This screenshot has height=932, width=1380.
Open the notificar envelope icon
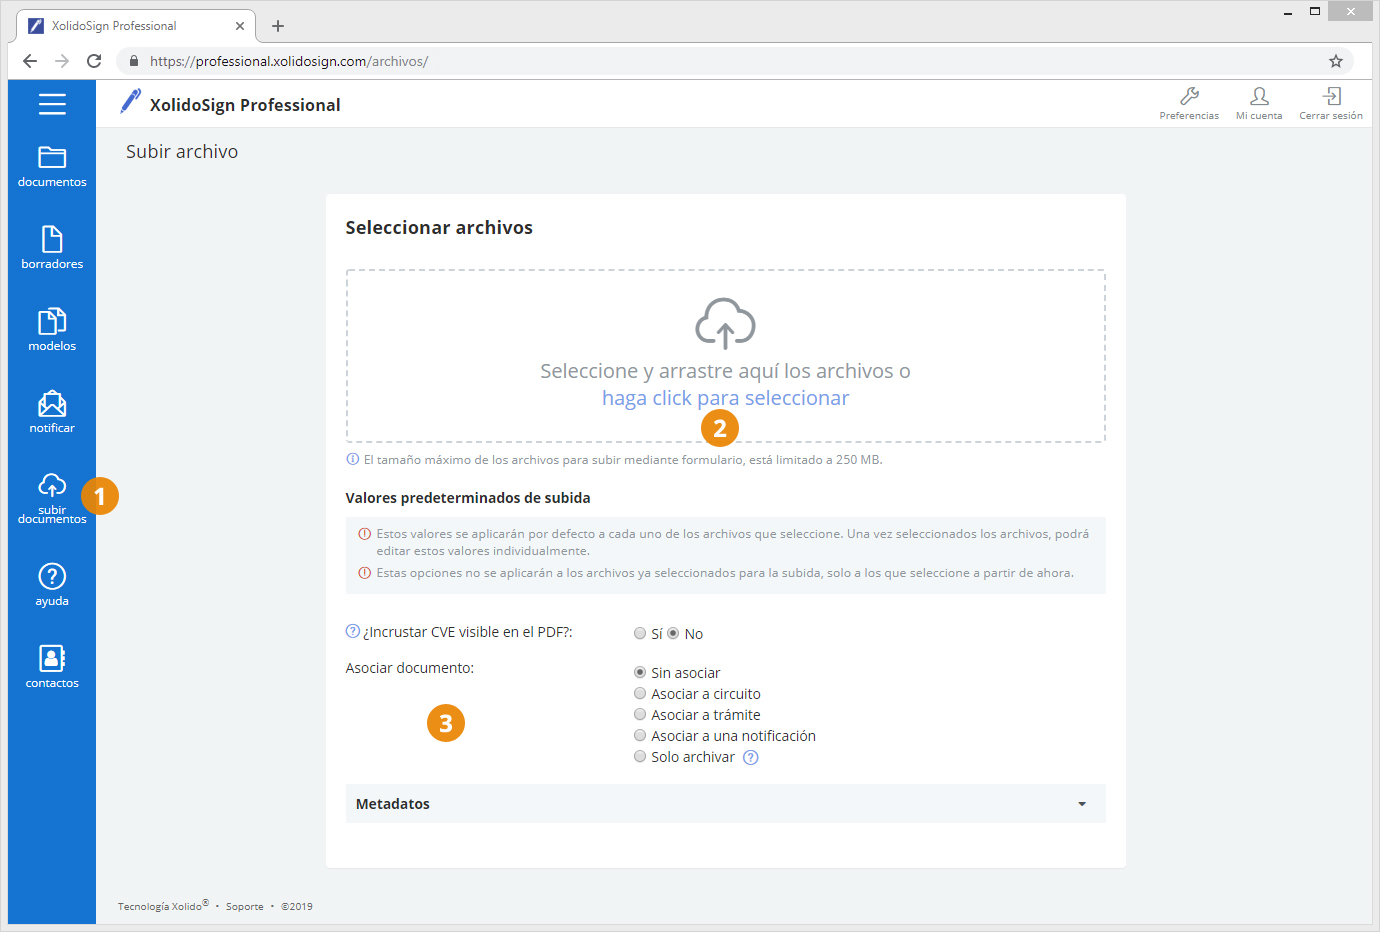[x=52, y=403]
